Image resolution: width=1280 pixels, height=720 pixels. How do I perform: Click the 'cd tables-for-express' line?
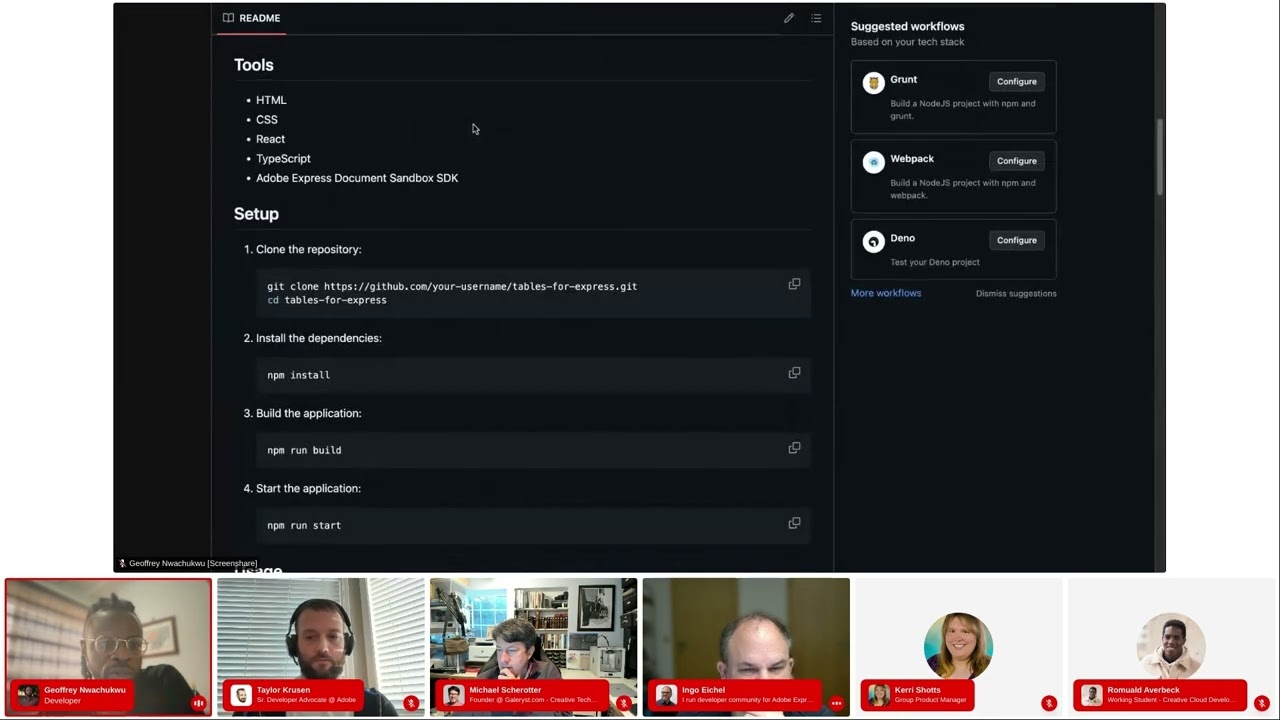327,300
